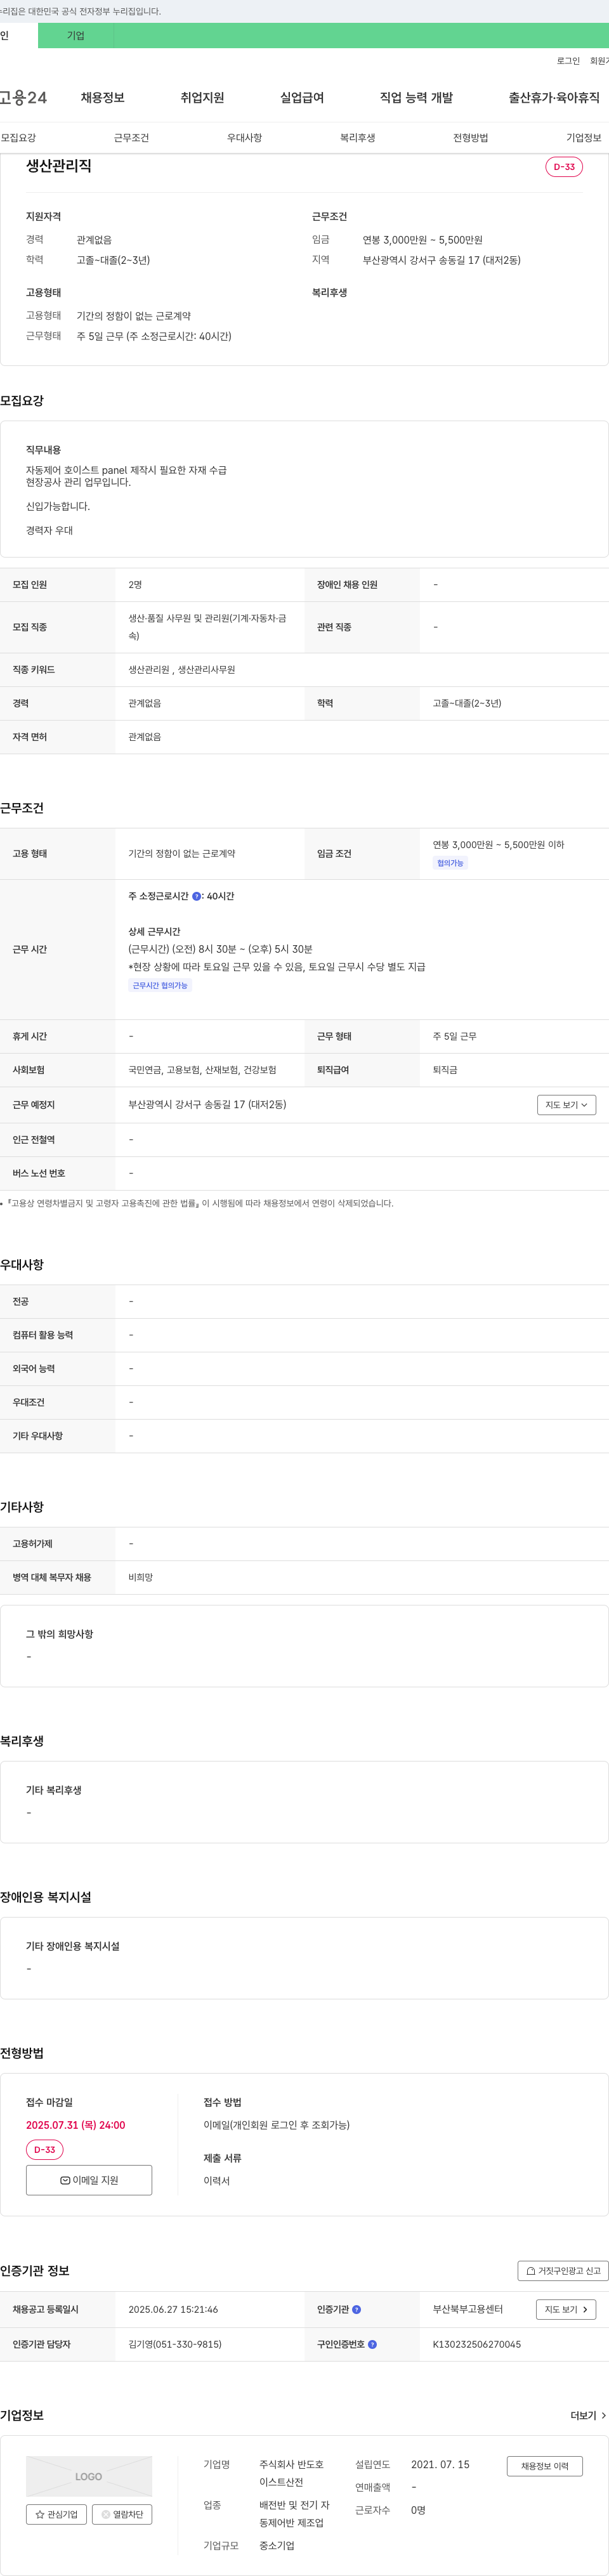Click the 협의가능 tag under 임금 조건
Viewport: 609px width, 2576px height.
450,863
